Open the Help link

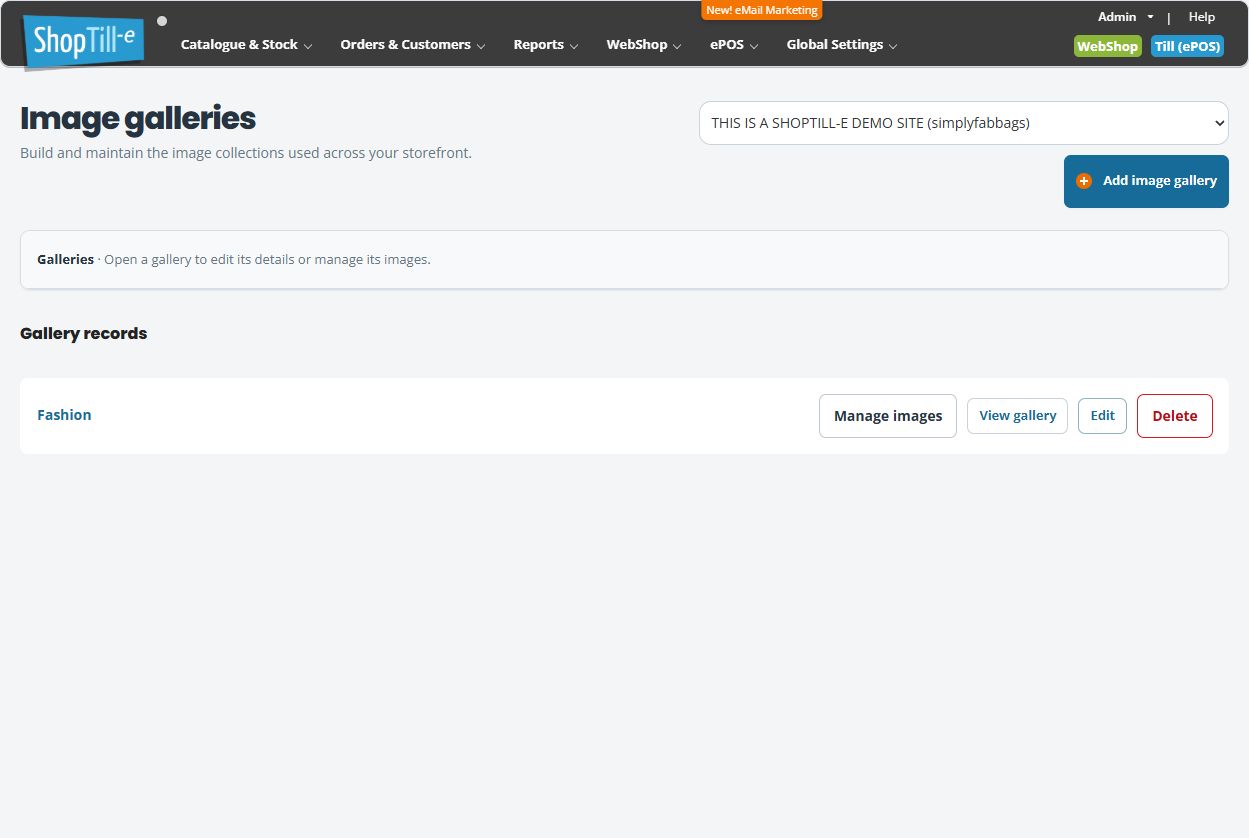point(1202,17)
